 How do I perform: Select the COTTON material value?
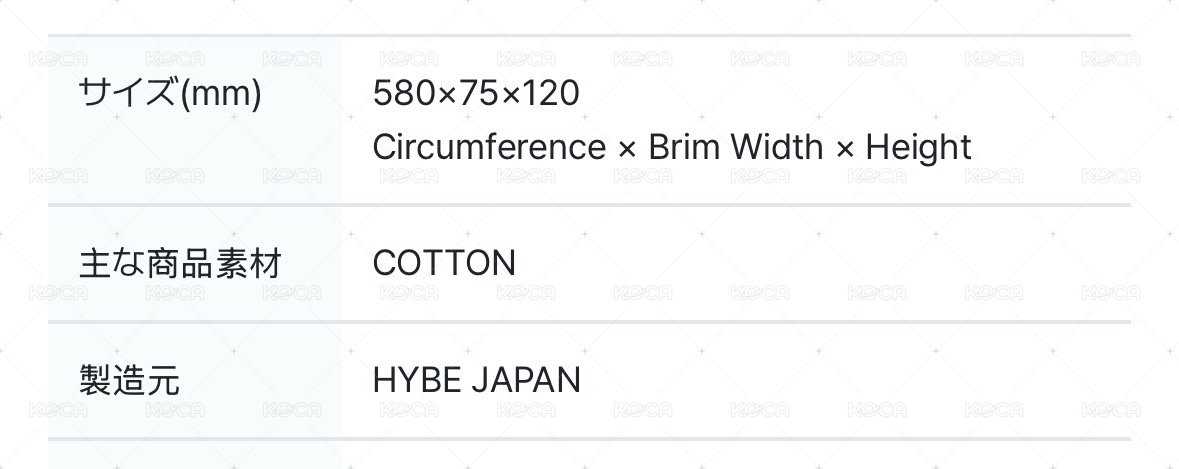point(444,264)
